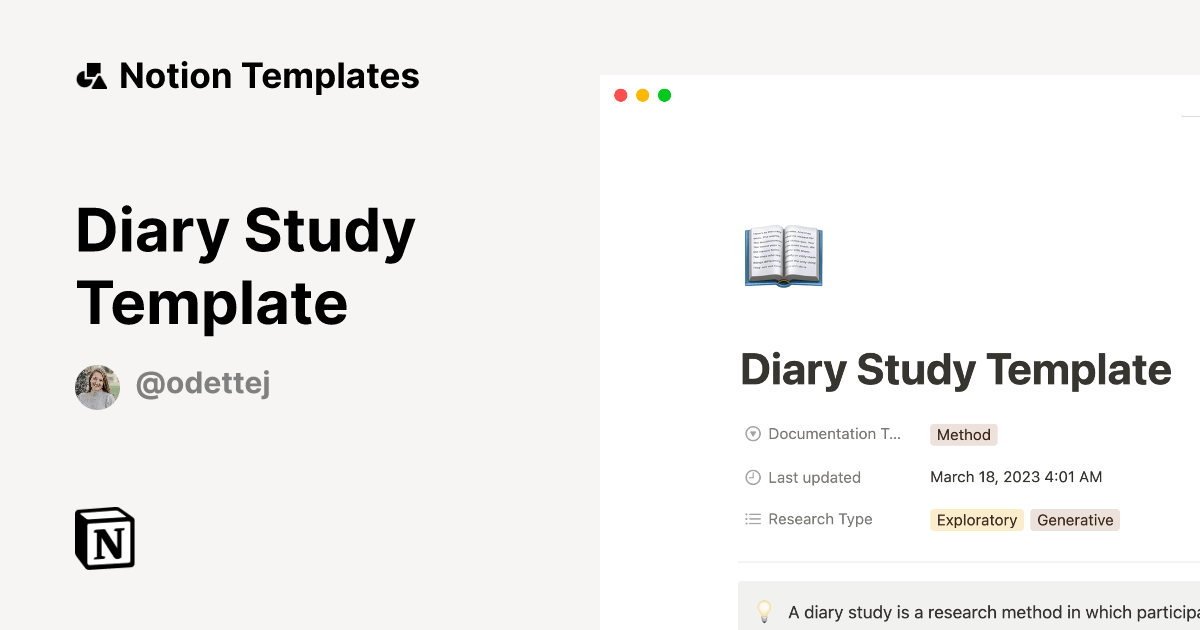Click the odettej profile avatar
Viewport: 1200px width, 630px height.
(97, 387)
